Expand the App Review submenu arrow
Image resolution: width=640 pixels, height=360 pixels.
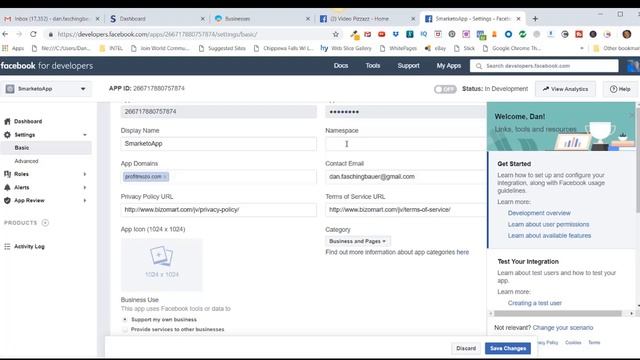pos(85,200)
